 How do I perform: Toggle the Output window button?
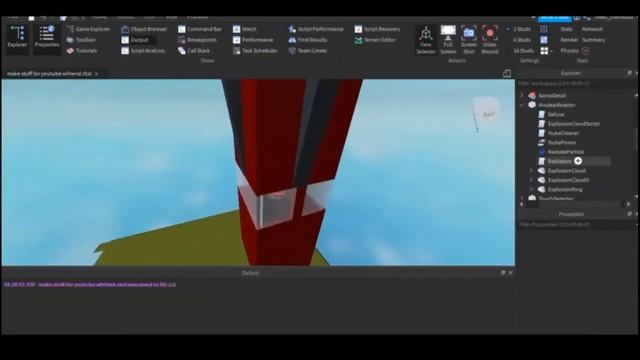[x=138, y=40]
